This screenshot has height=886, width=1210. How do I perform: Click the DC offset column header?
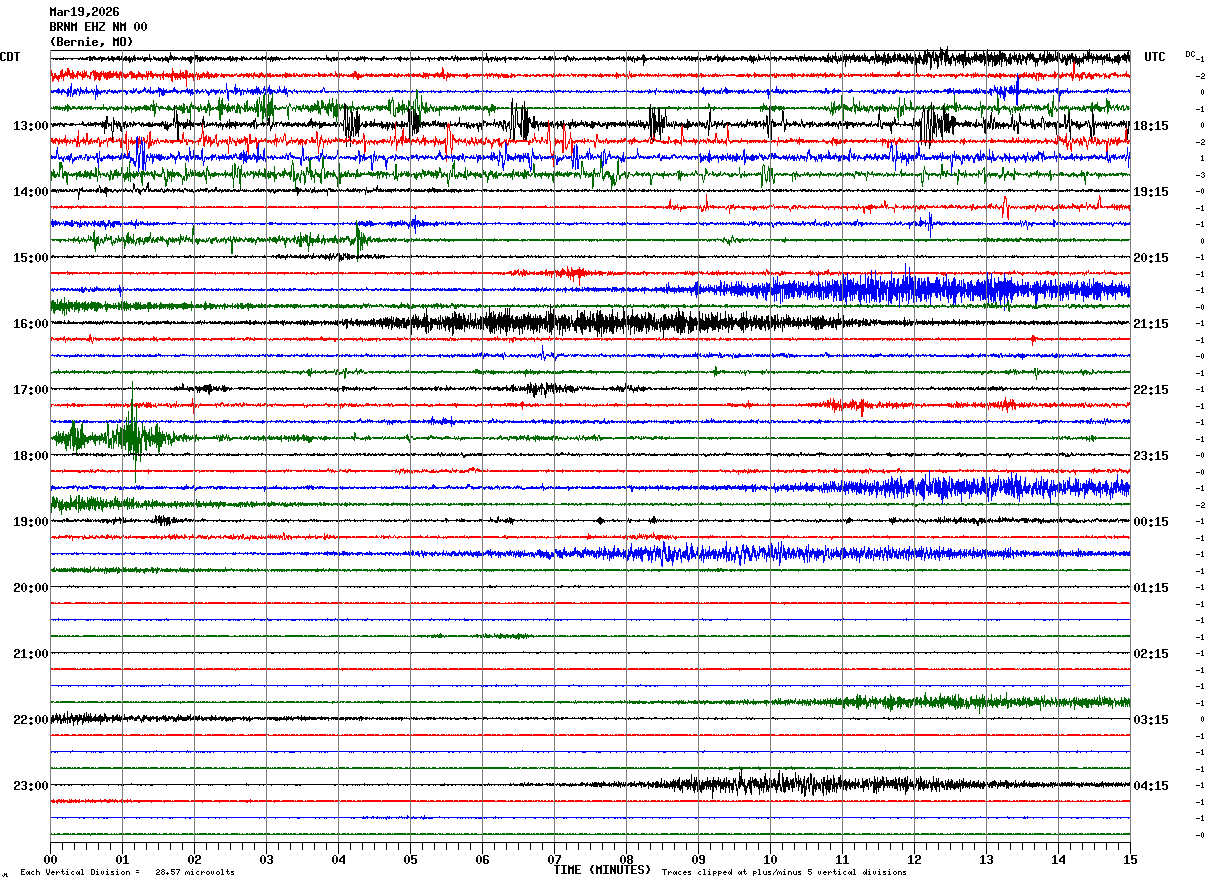pos(1190,54)
